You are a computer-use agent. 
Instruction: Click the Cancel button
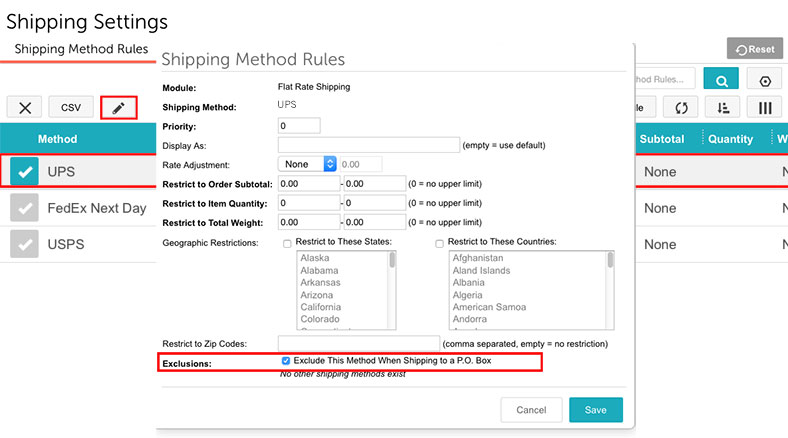(531, 410)
